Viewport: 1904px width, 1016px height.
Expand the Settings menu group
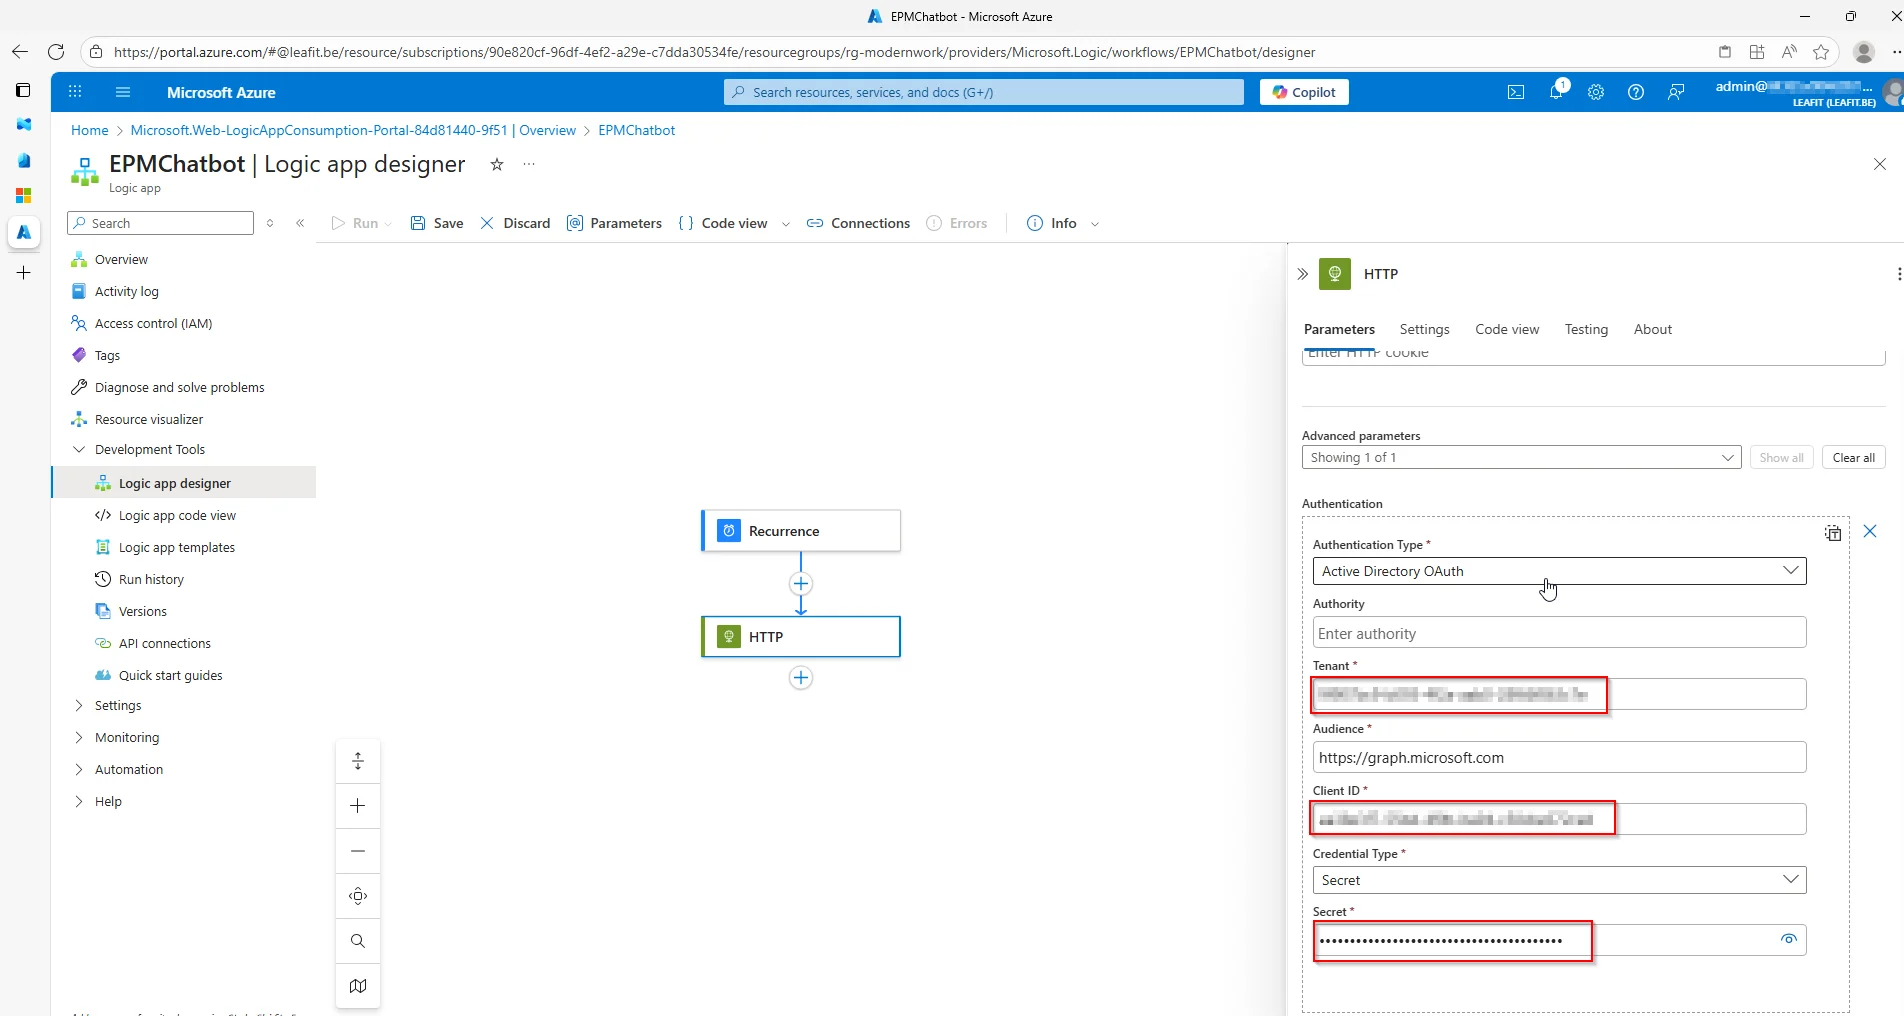click(x=79, y=706)
